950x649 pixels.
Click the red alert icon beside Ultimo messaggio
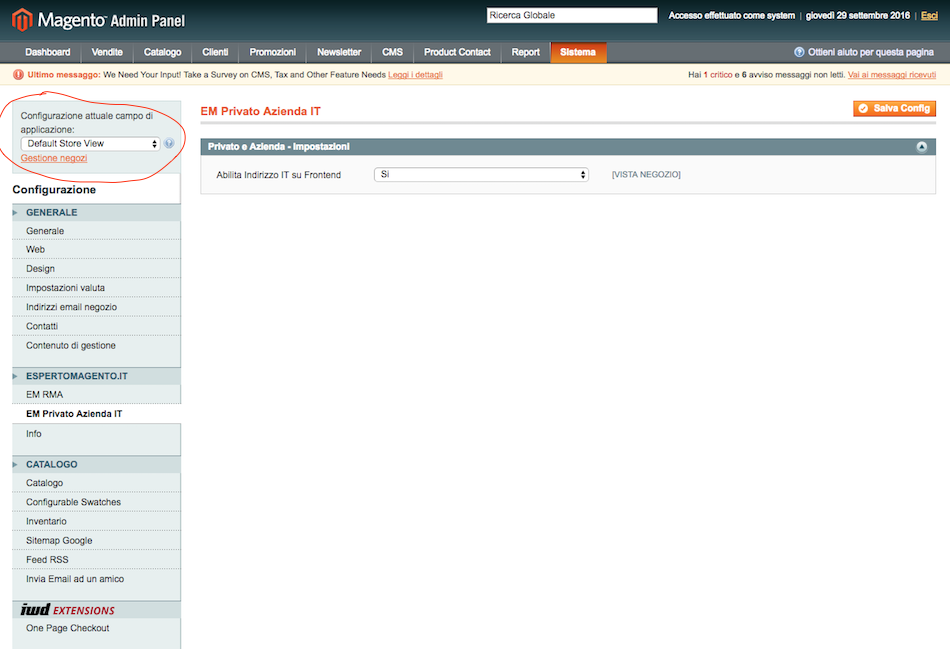tap(18, 75)
